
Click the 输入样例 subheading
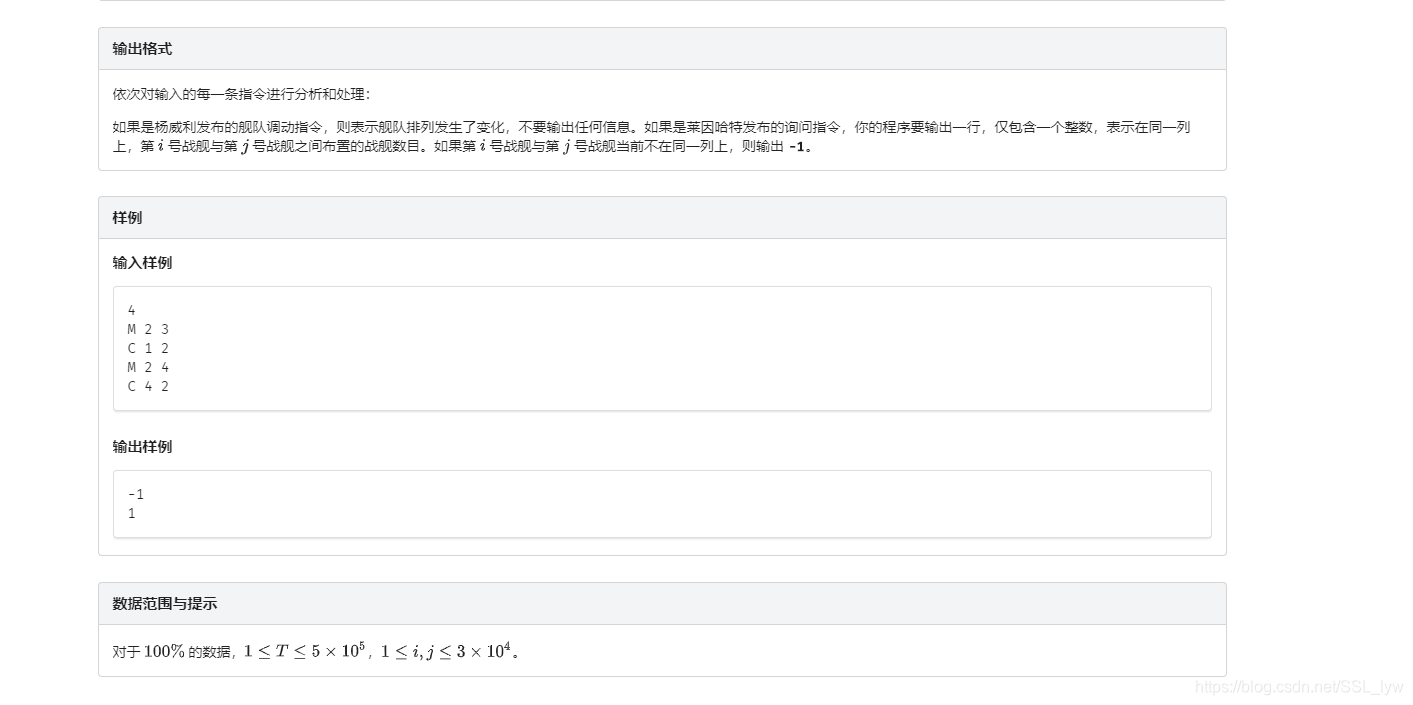pos(142,263)
